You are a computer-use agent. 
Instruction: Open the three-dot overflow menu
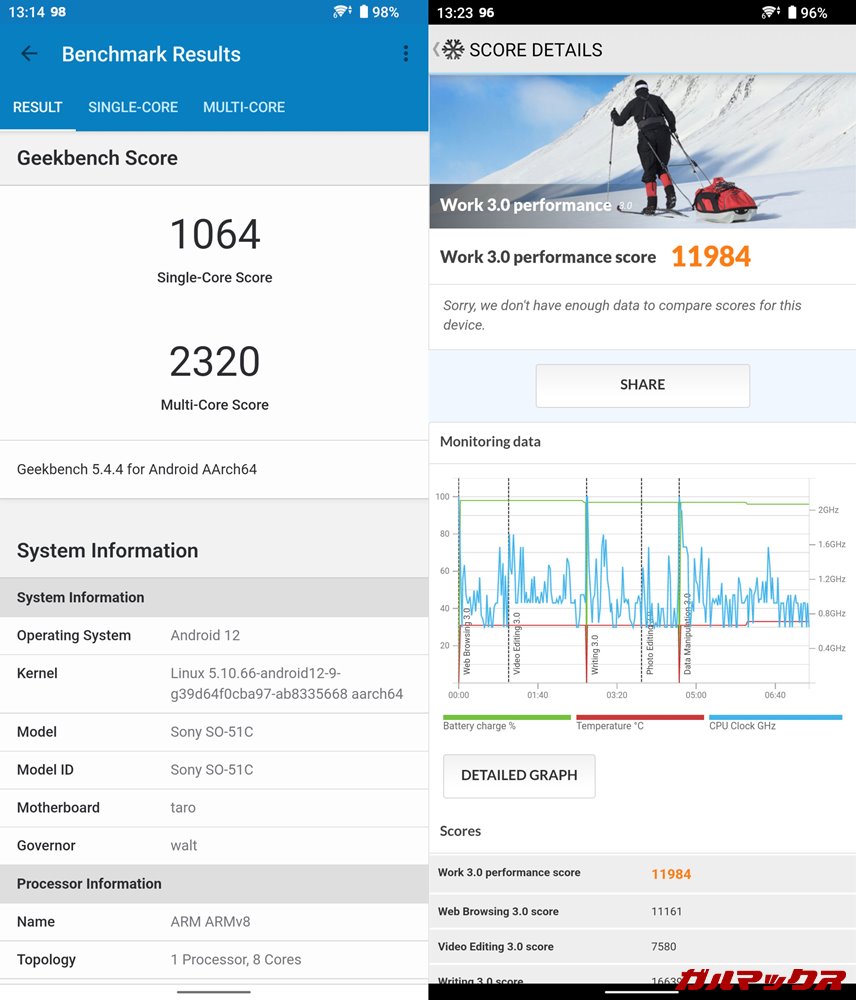(x=405, y=54)
